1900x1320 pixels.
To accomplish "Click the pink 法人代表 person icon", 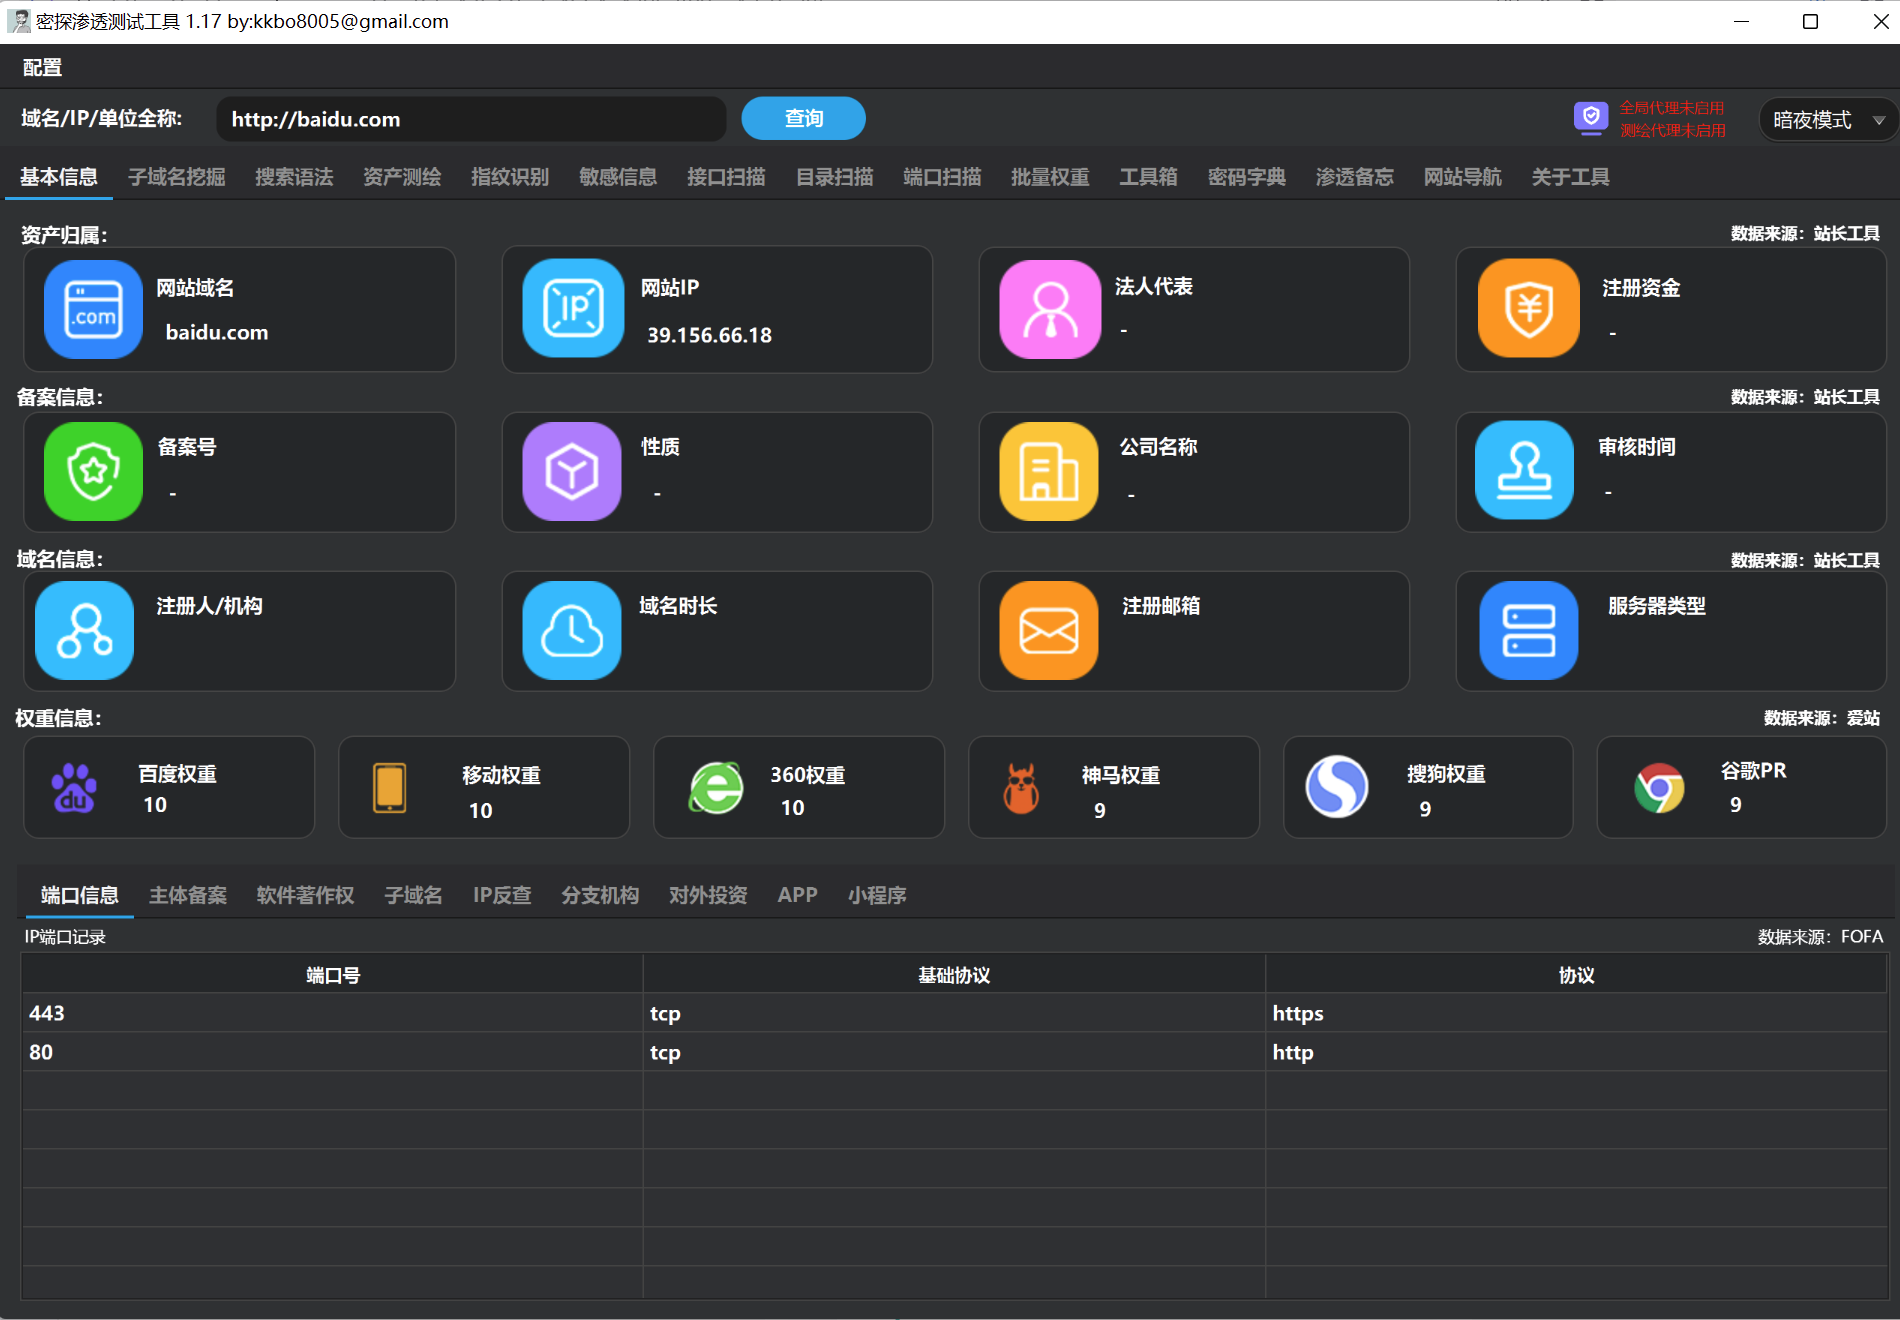I will pyautogui.click(x=1050, y=309).
